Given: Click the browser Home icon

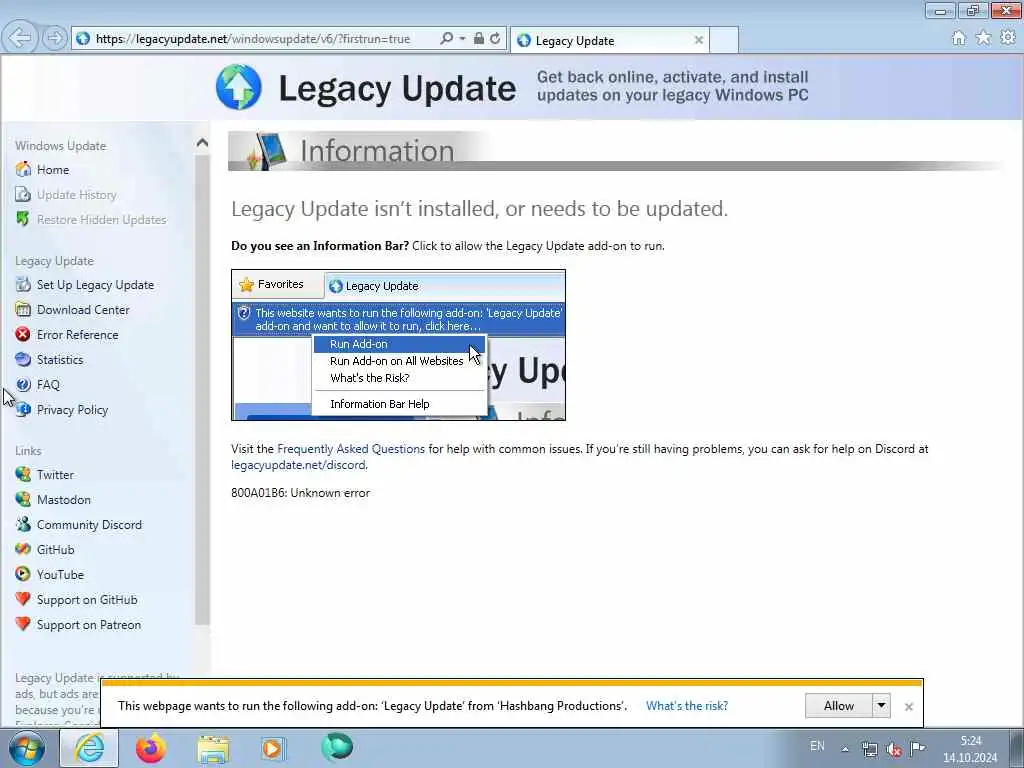Looking at the screenshot, I should 958,39.
